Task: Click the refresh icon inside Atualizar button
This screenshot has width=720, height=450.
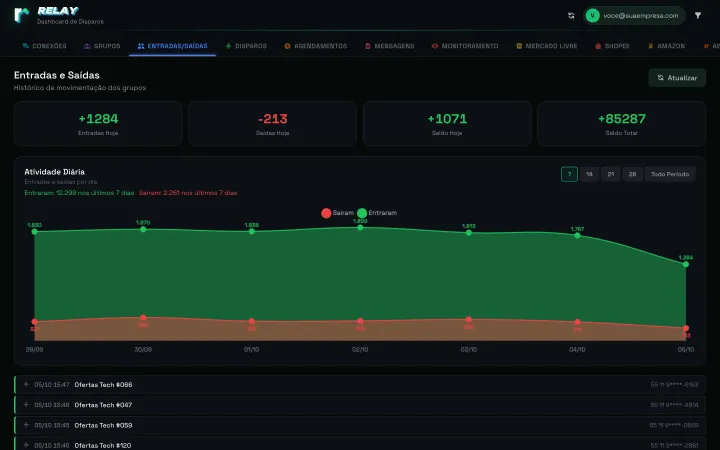Action: [x=660, y=78]
